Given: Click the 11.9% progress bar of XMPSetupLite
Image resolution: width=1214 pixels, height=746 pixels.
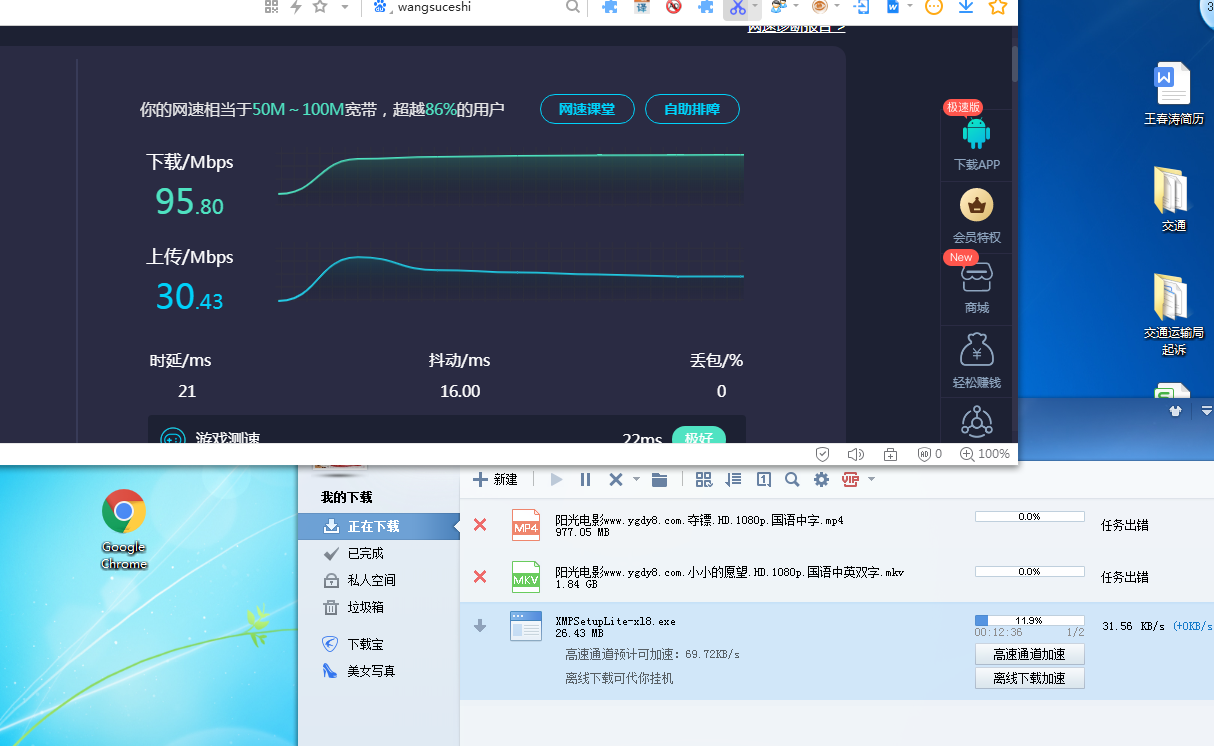Looking at the screenshot, I should tap(1029, 620).
